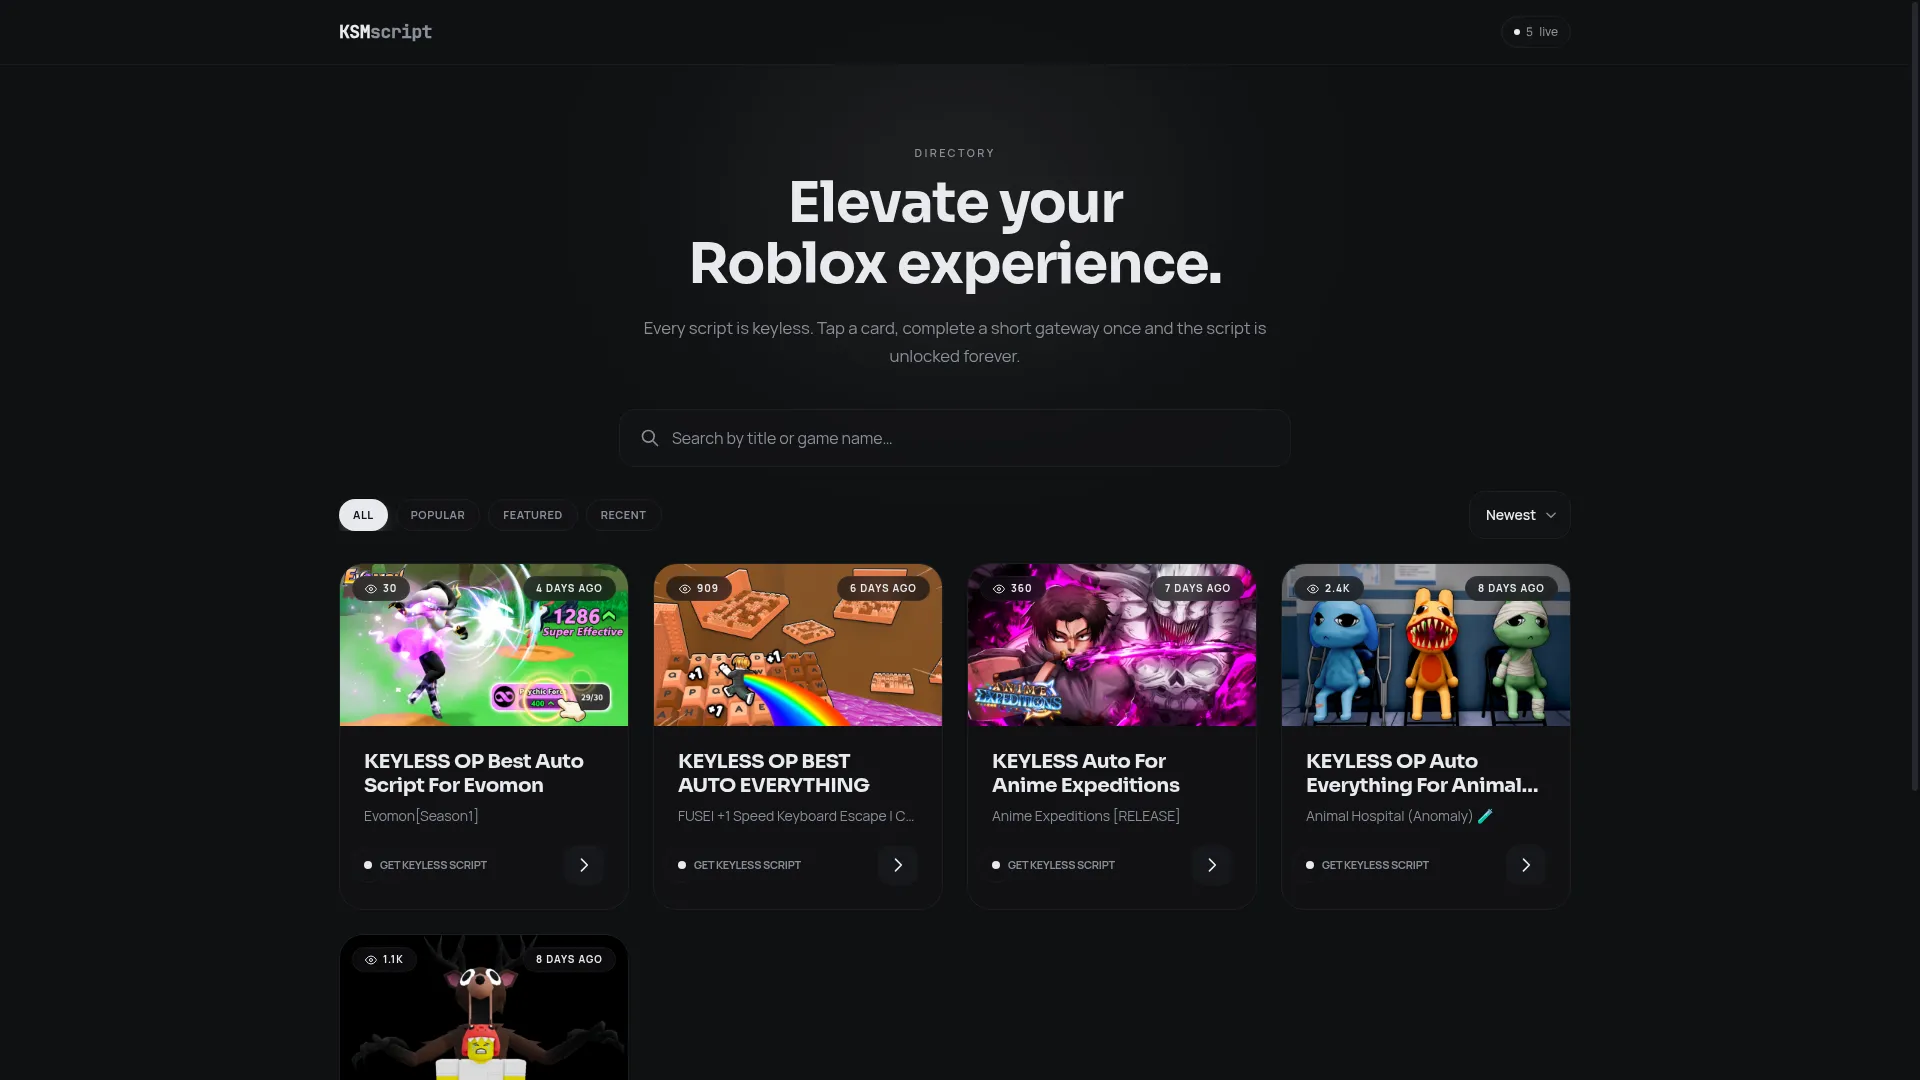Switch to the FEATURED filter tab
The width and height of the screenshot is (1920, 1080).
coord(532,515)
